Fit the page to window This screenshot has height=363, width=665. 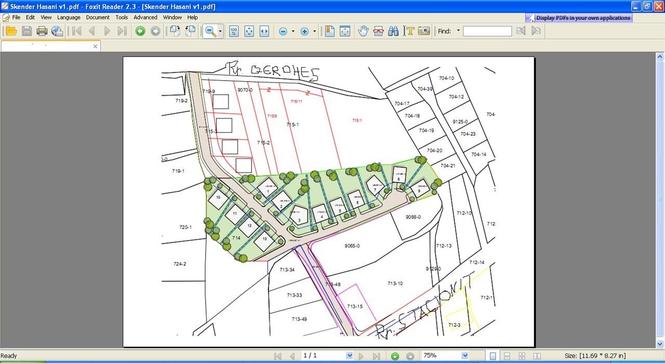249,31
